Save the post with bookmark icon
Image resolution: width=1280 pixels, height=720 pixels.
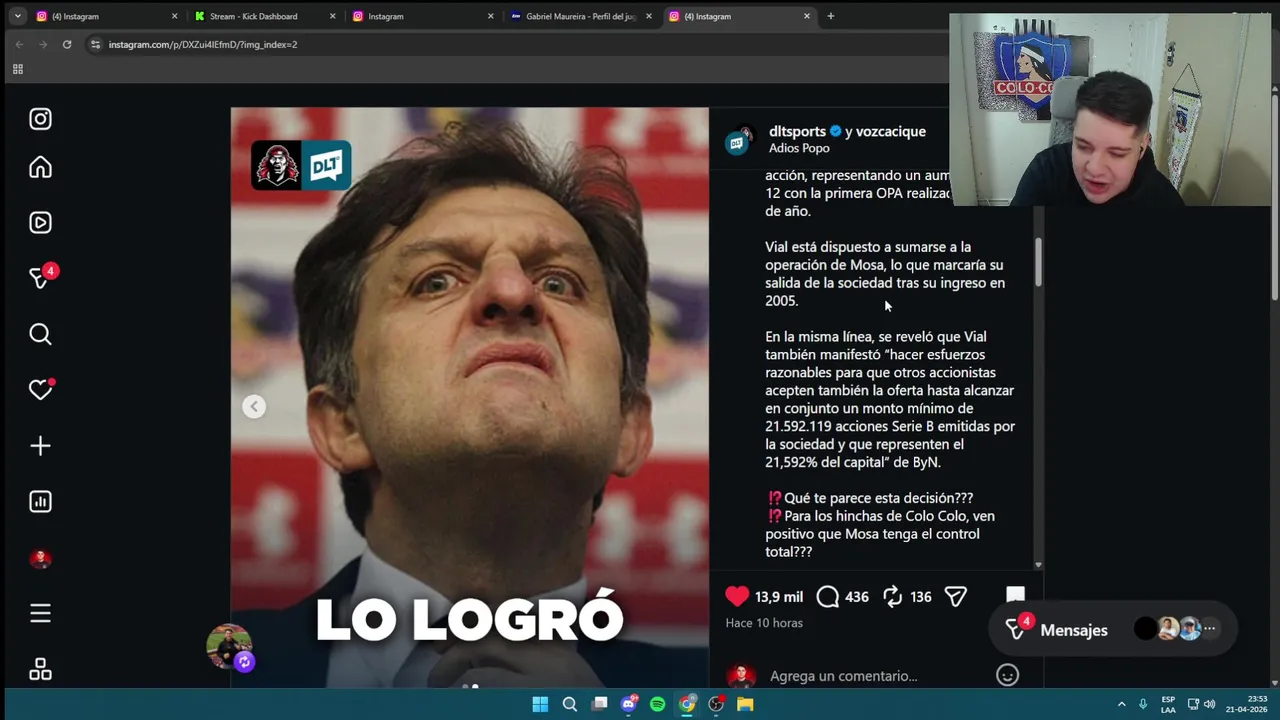pyautogui.click(x=1015, y=596)
